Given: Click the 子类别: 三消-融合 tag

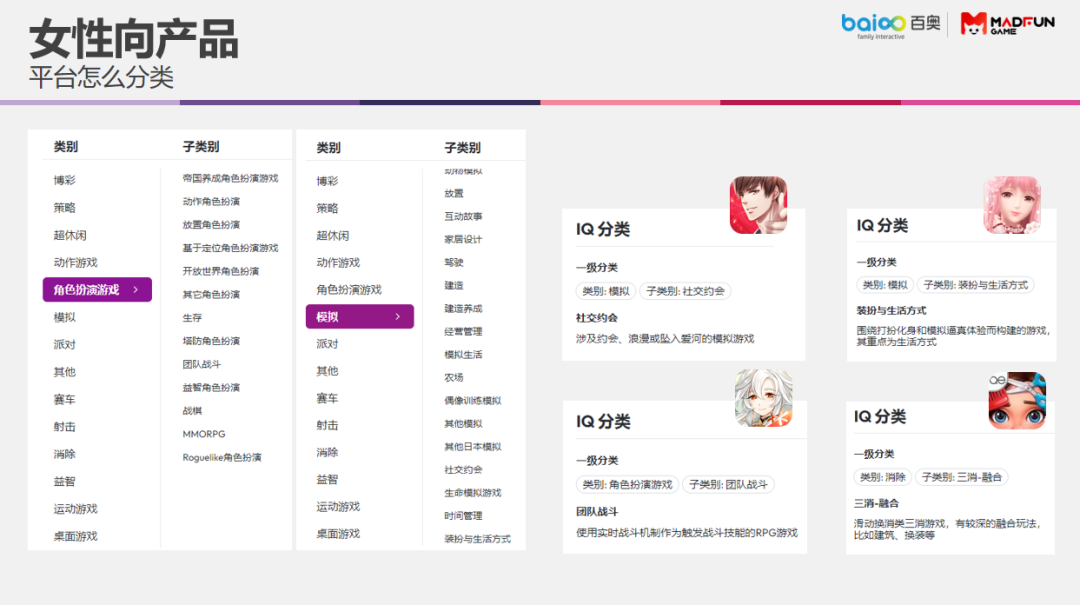Looking at the screenshot, I should 962,478.
